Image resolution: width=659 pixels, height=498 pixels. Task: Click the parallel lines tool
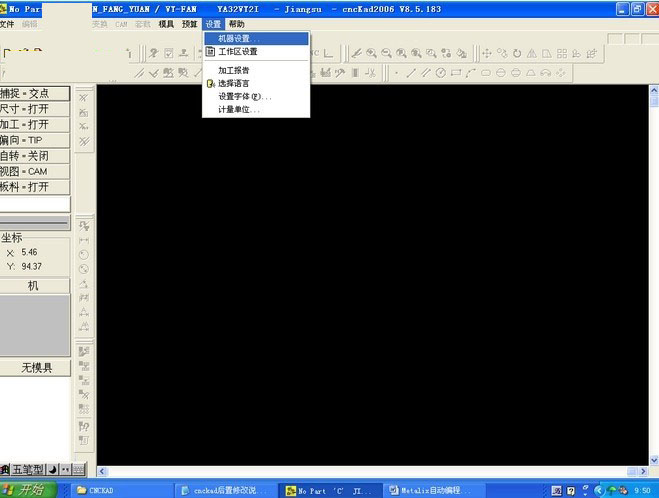pyautogui.click(x=426, y=73)
